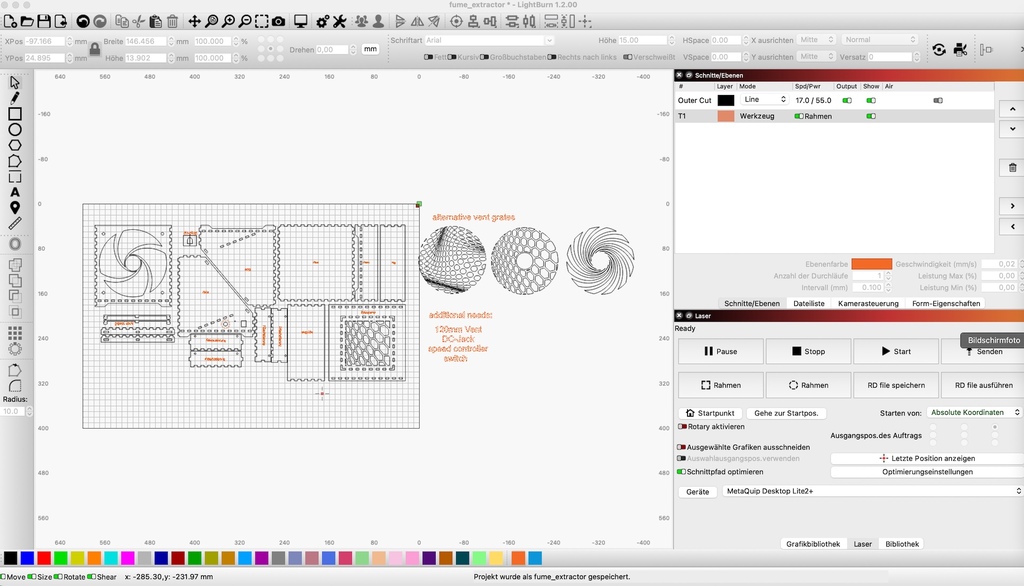Select the Draw Lines pencil tool
Image resolution: width=1024 pixels, height=586 pixels.
[x=15, y=98]
